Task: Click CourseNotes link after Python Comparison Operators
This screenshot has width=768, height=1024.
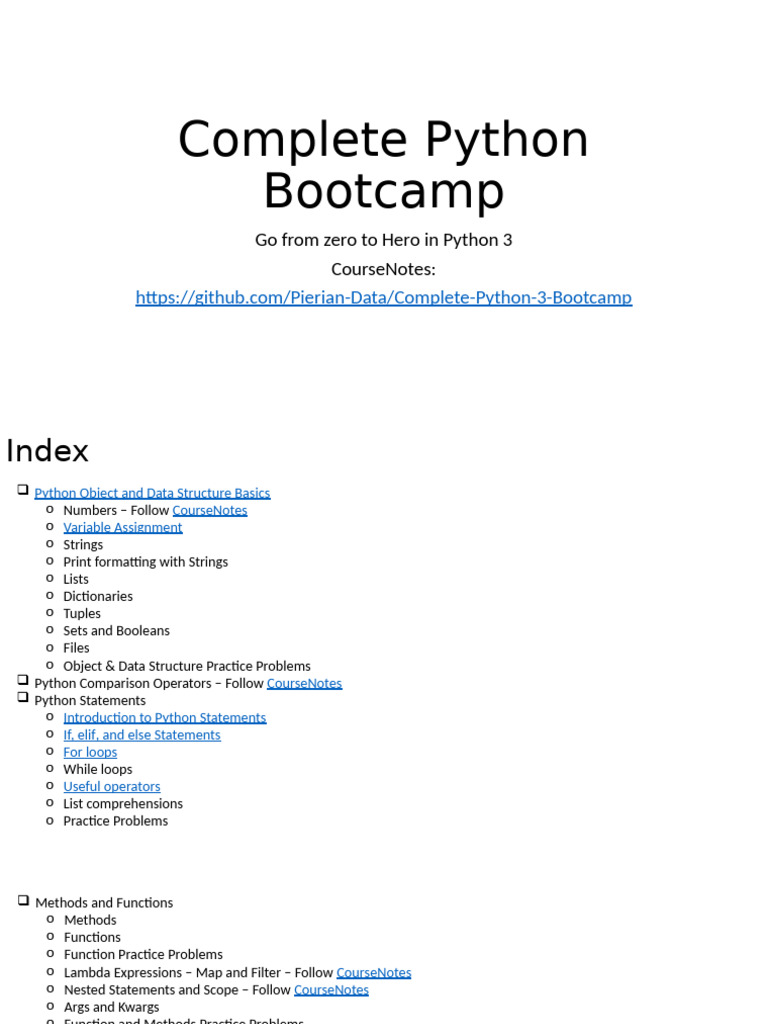Action: [304, 683]
